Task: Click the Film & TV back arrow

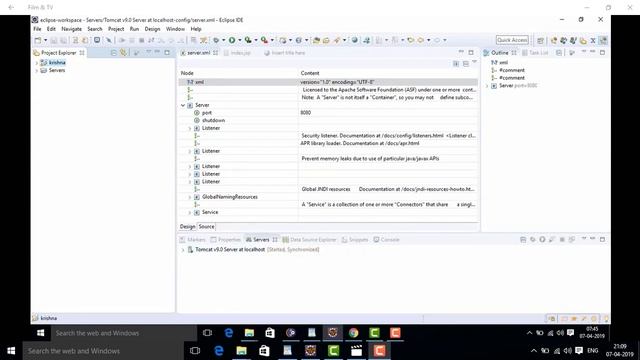Action: pyautogui.click(x=11, y=7)
